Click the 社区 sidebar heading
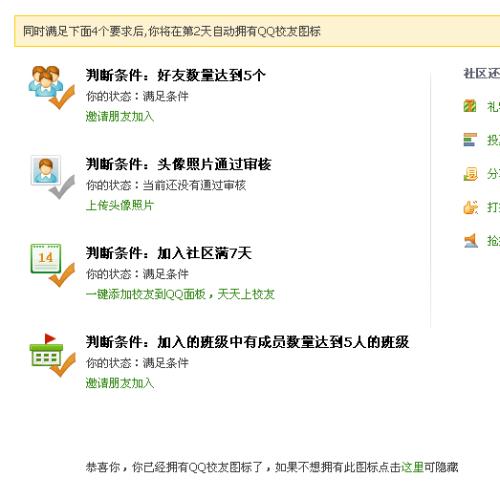This screenshot has width=500, height=490. coord(482,74)
